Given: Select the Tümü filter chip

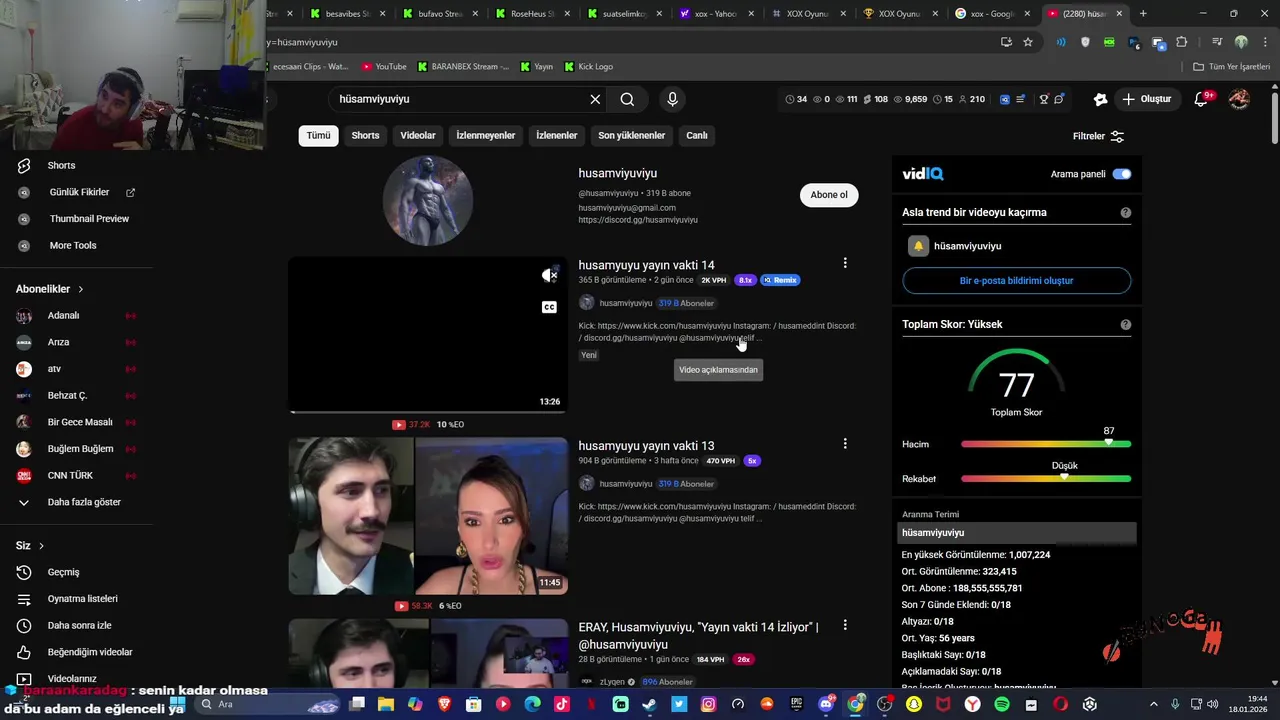Looking at the screenshot, I should [318, 135].
